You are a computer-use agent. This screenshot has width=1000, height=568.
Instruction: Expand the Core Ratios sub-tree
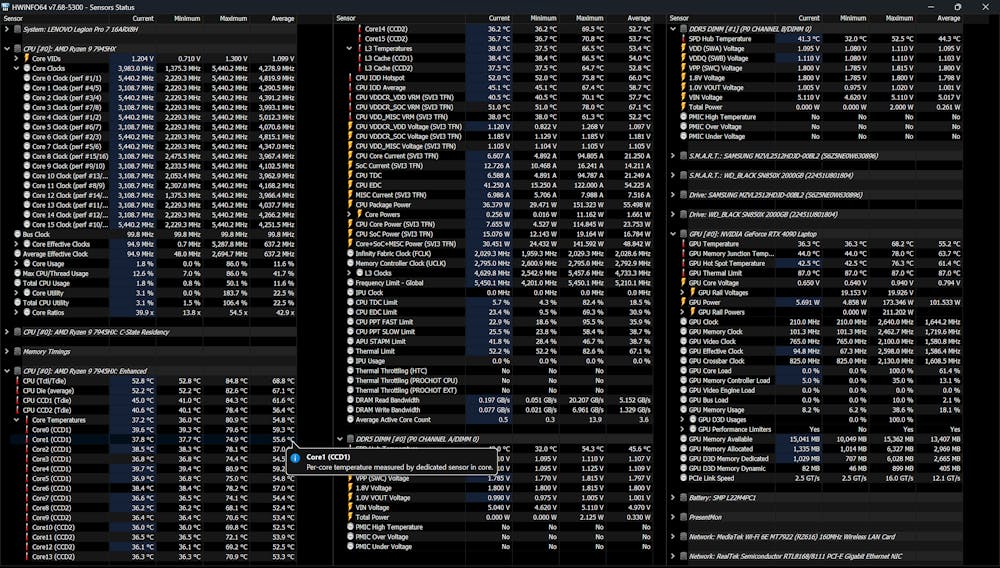click(x=17, y=312)
